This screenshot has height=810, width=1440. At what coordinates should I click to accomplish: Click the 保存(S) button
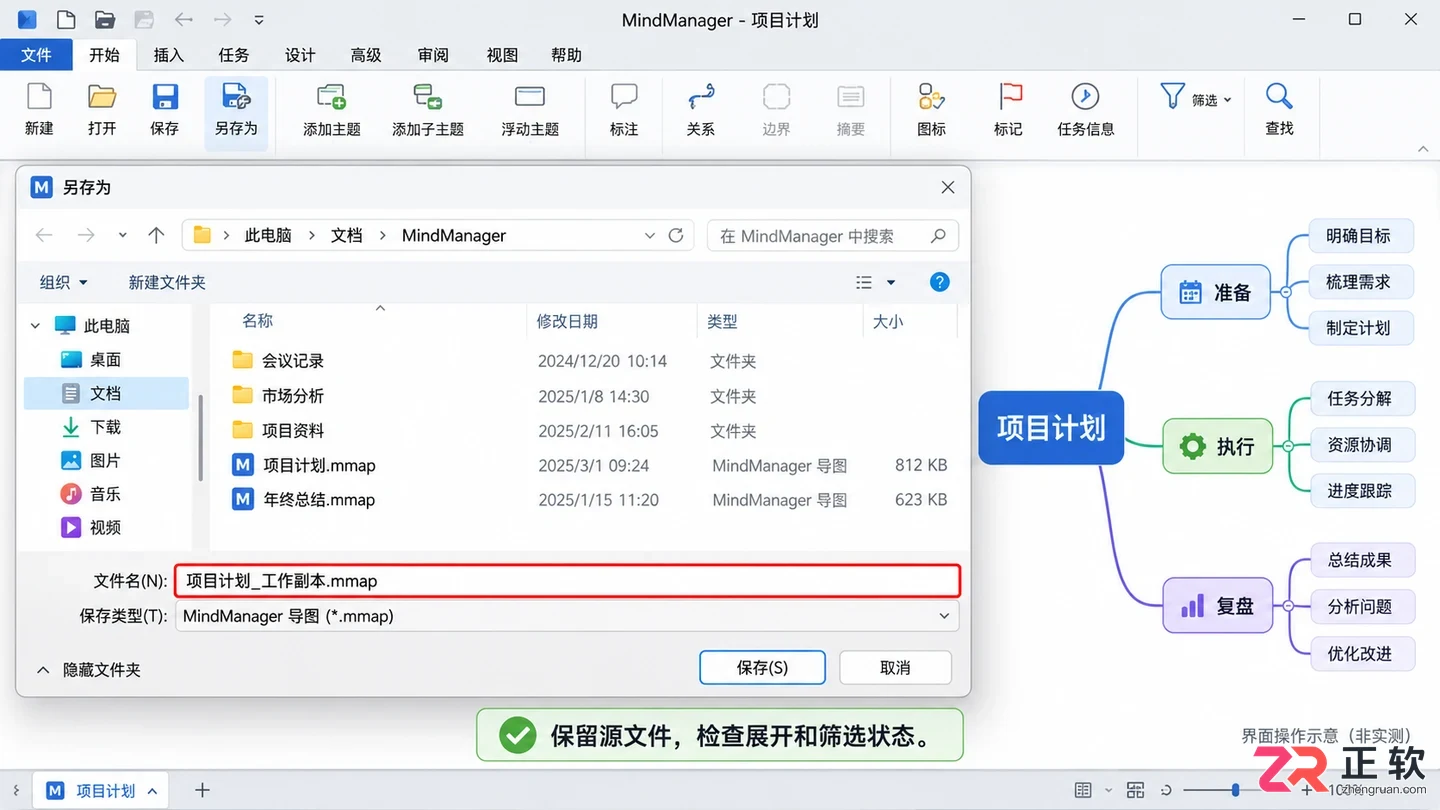click(762, 668)
